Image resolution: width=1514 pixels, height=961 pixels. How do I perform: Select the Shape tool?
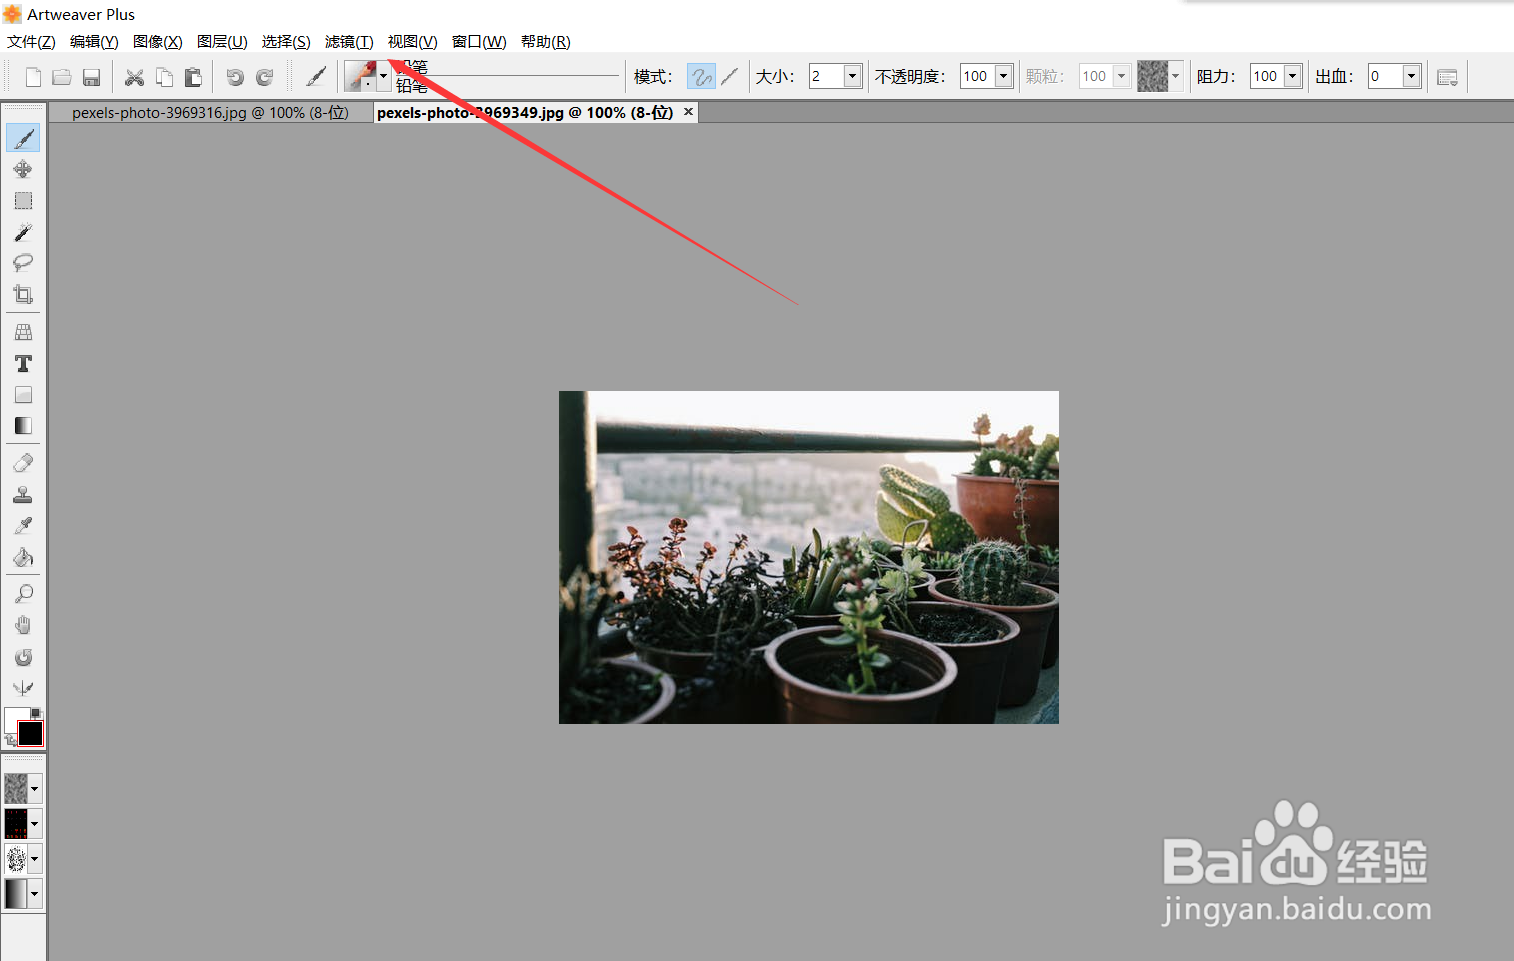pos(23,395)
